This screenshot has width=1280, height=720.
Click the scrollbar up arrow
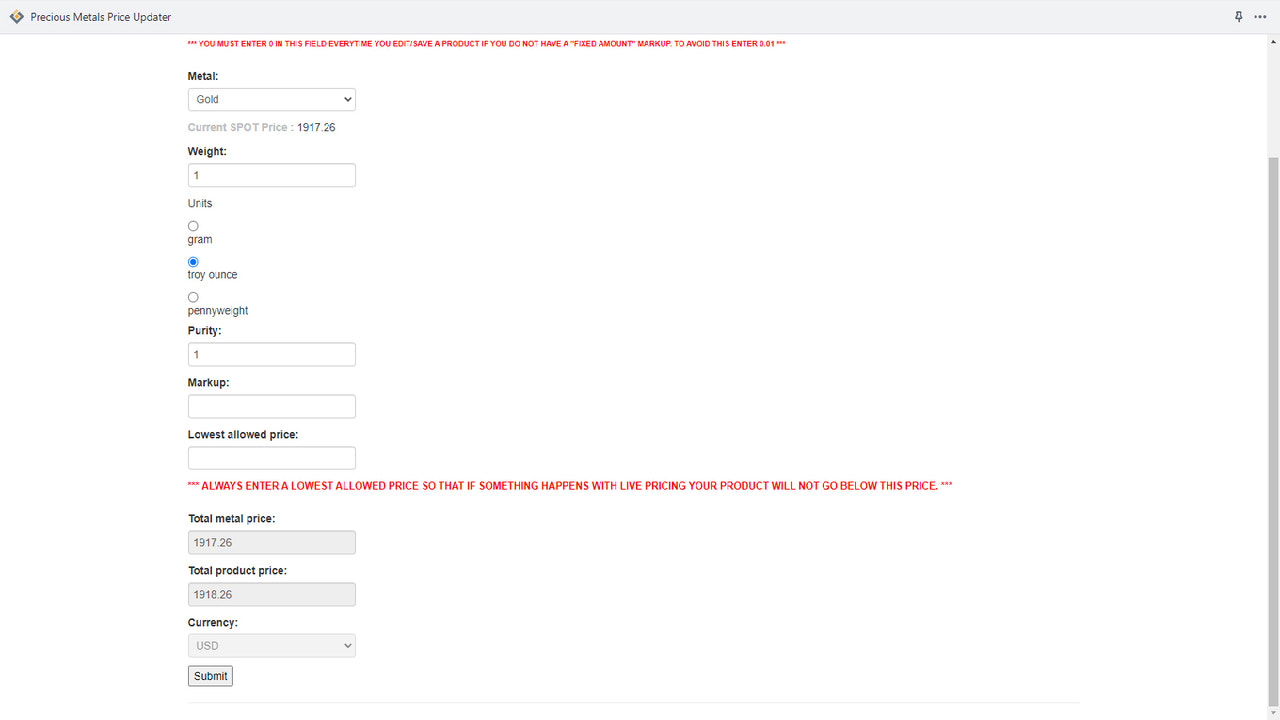pos(1272,42)
